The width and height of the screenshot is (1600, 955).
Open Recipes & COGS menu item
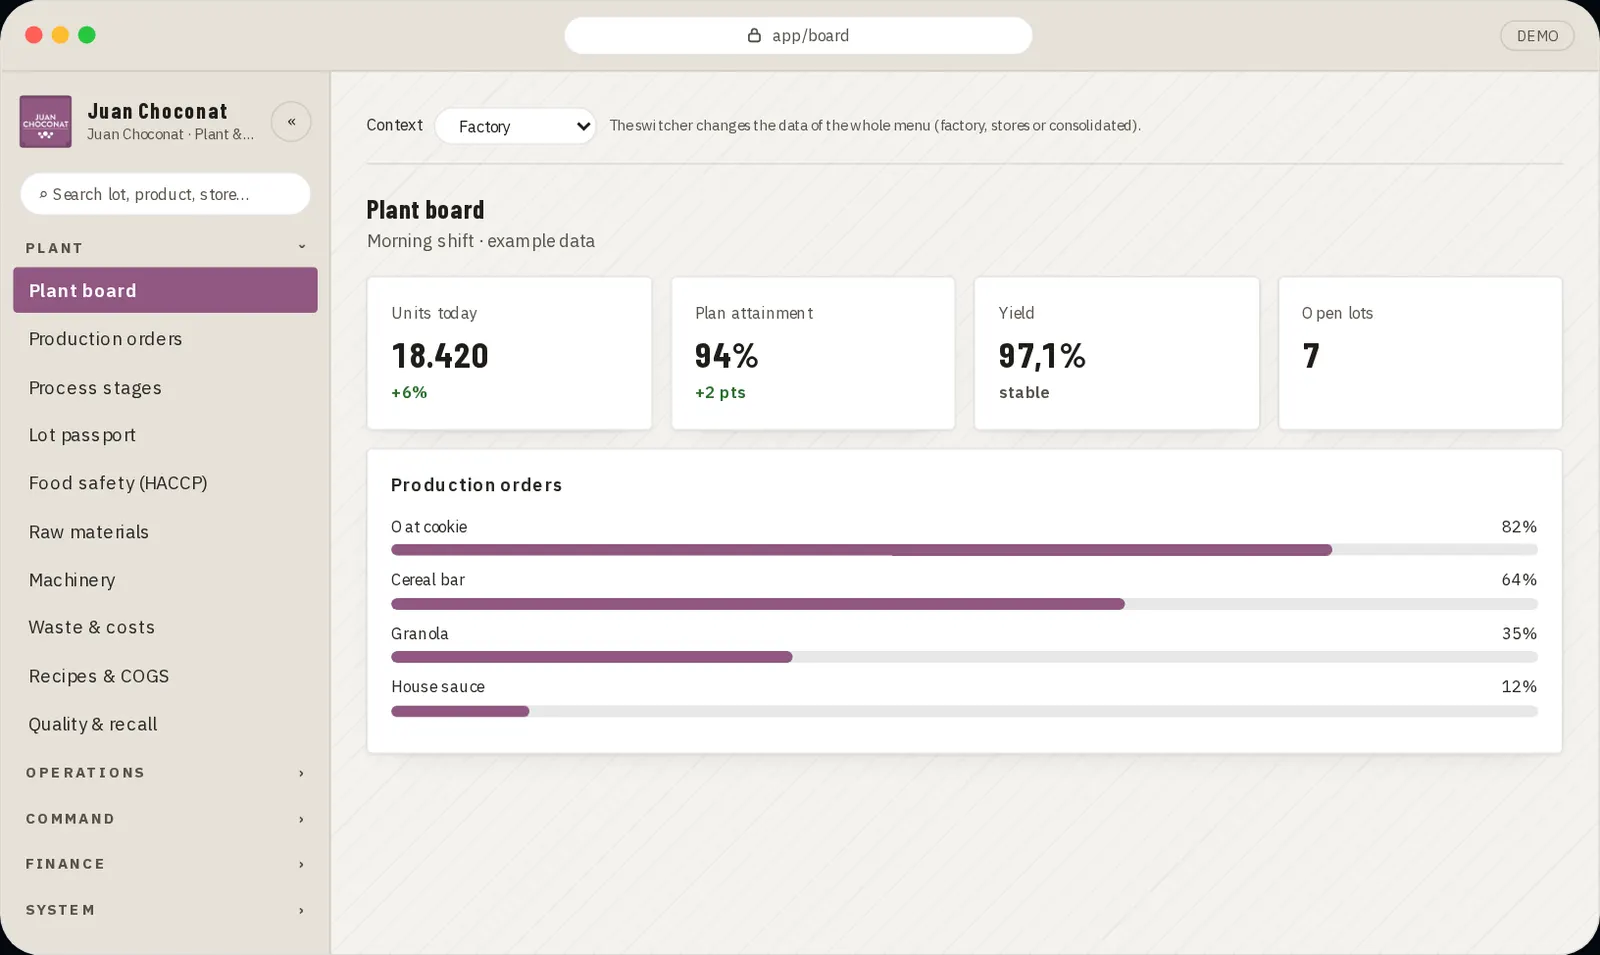[165, 676]
